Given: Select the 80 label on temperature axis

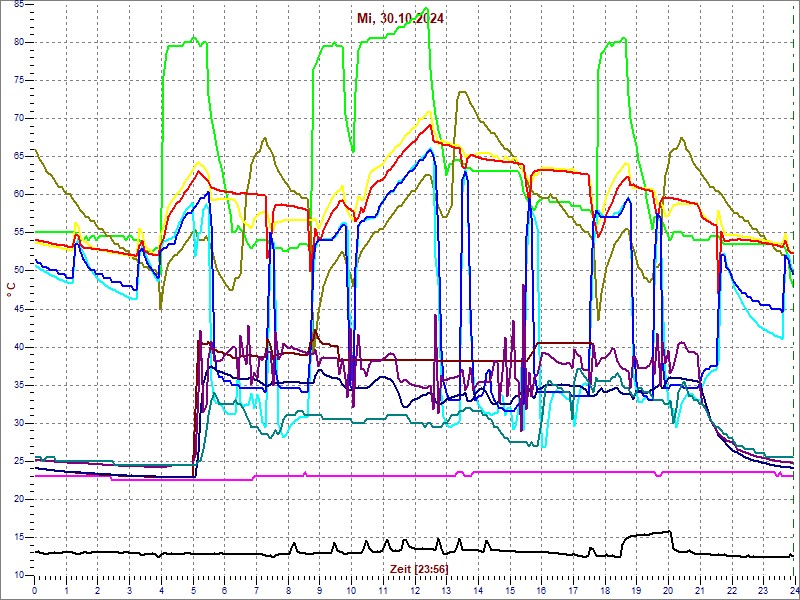Looking at the screenshot, I should tap(18, 42).
